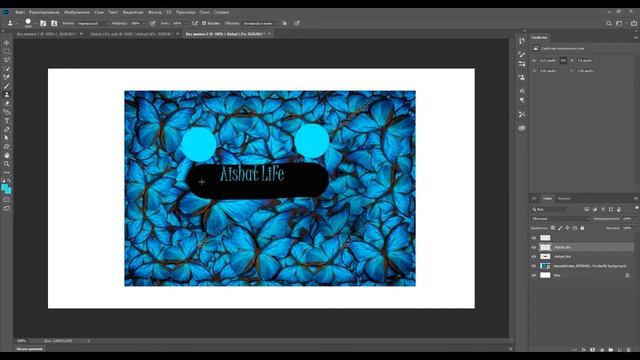Select the Brush tool
640x360 pixels.
(7, 86)
